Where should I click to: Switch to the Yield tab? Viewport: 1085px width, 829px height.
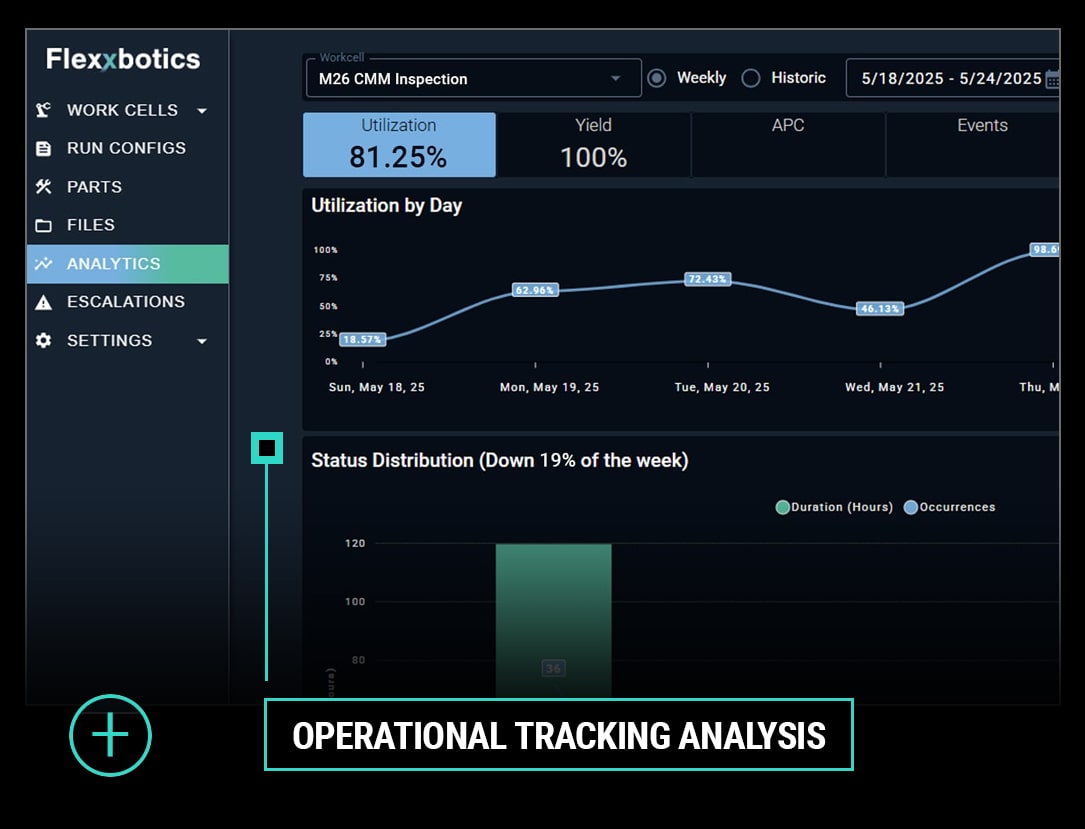593,144
